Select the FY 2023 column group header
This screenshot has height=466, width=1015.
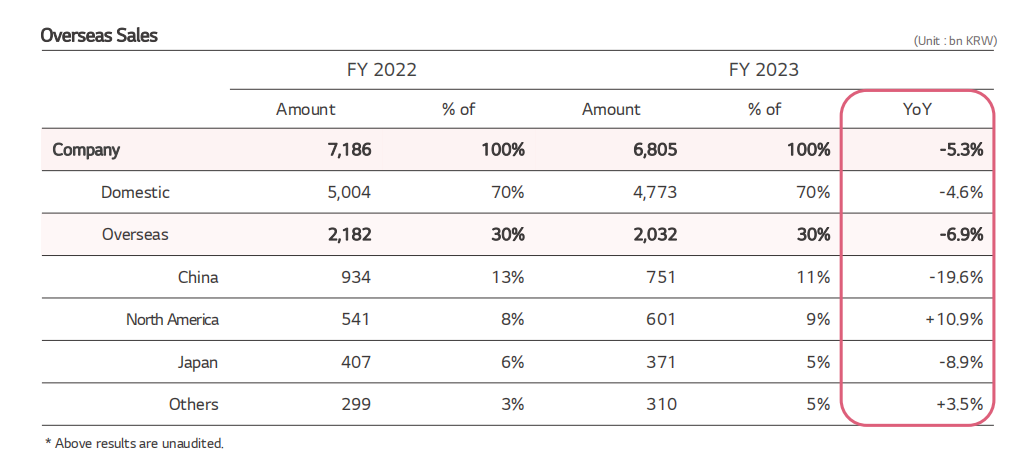click(x=763, y=70)
